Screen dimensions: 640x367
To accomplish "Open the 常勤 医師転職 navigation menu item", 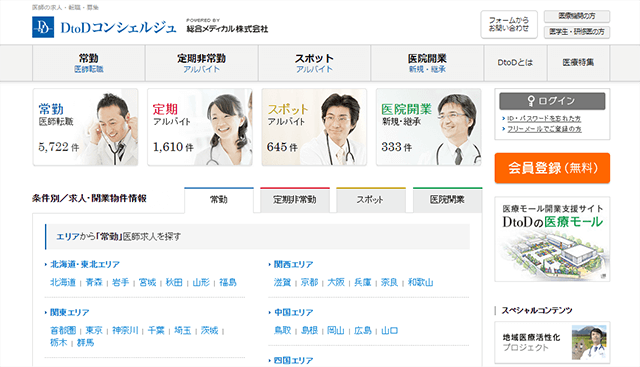I will tap(89, 63).
